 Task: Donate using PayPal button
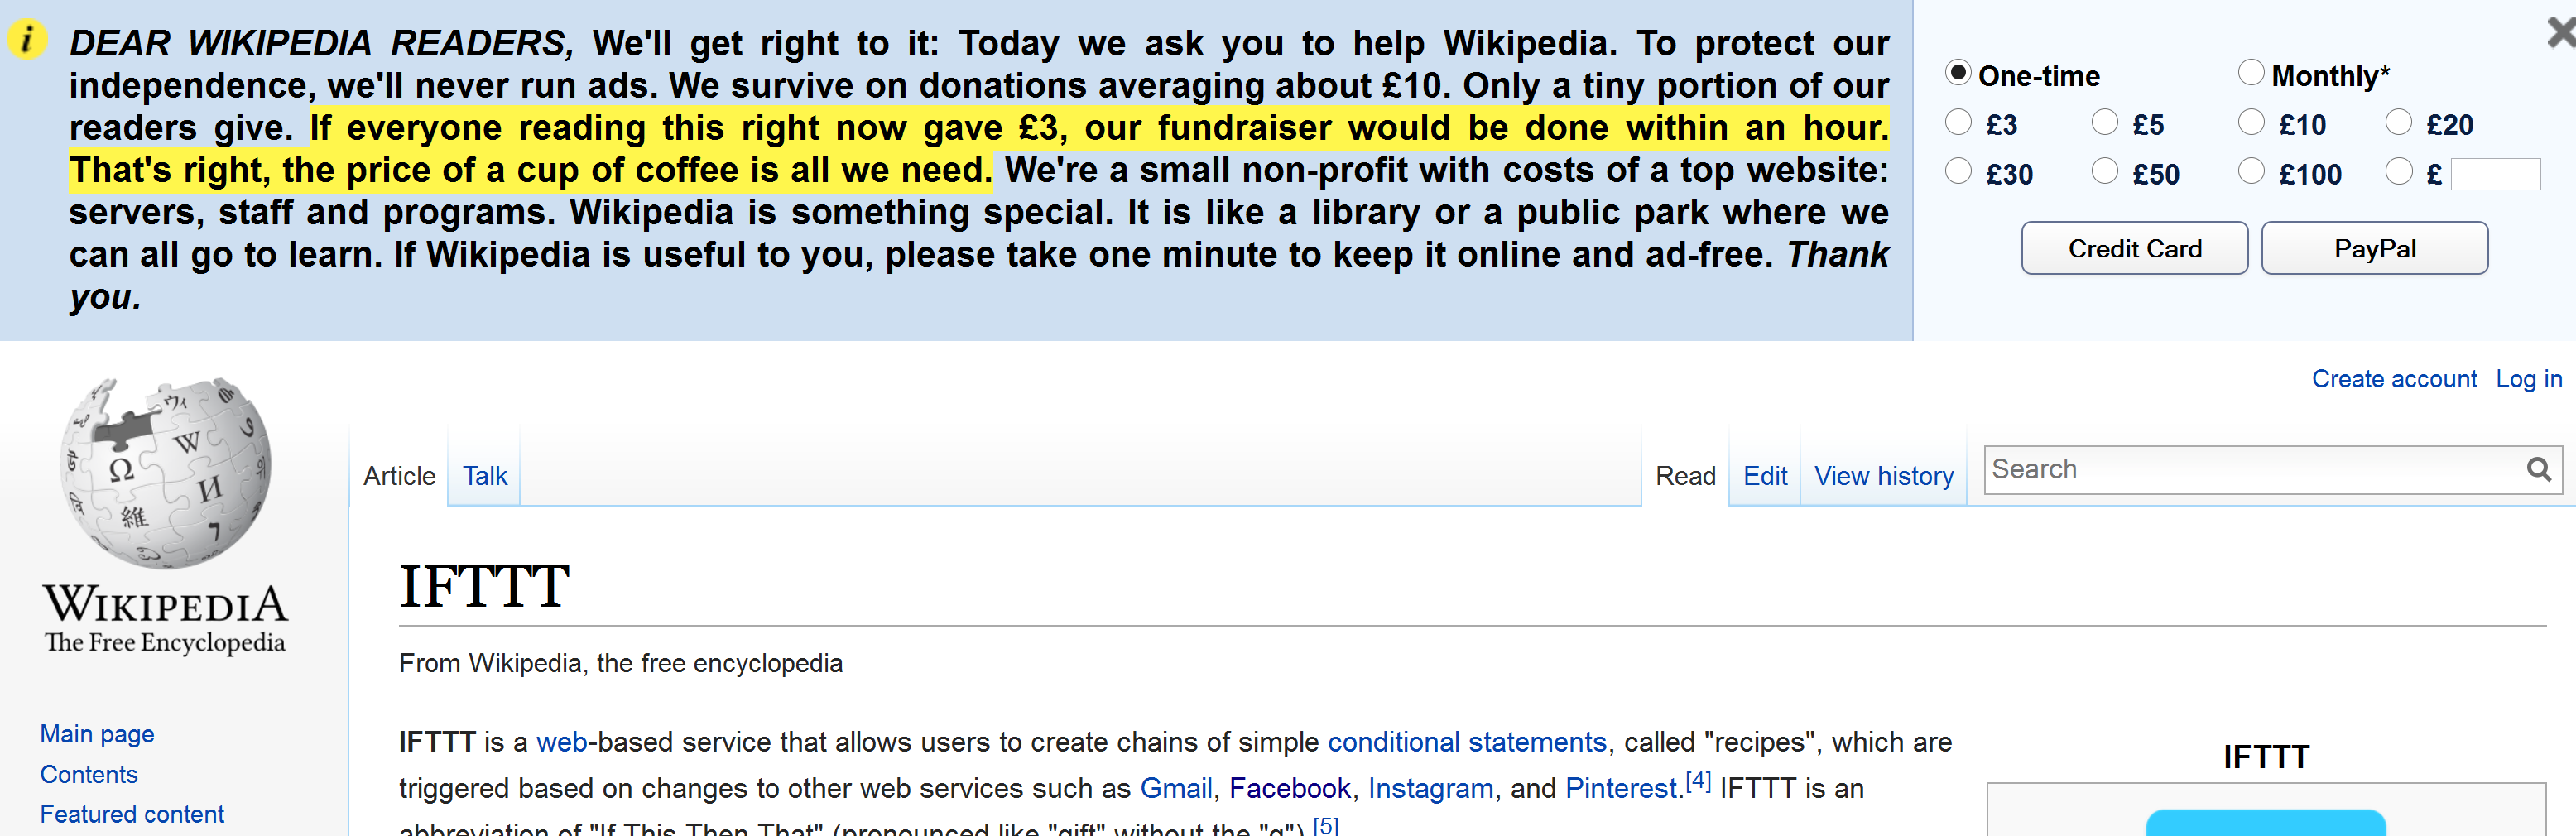pyautogui.click(x=2375, y=248)
